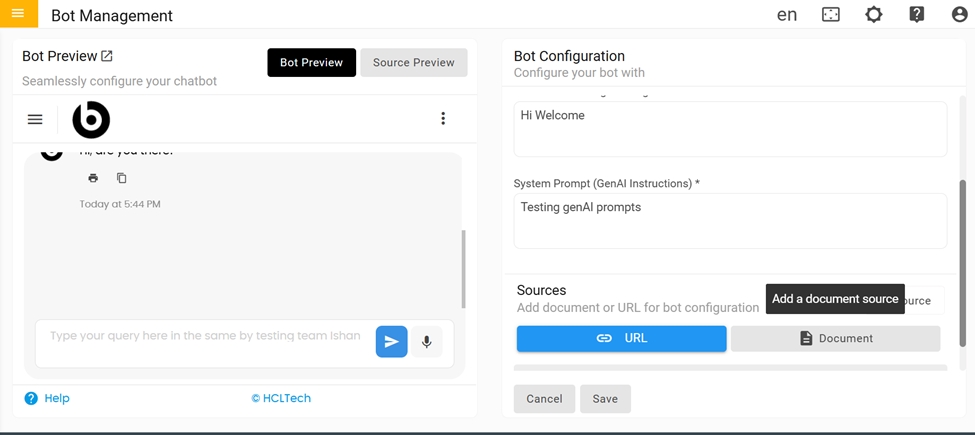975x435 pixels.
Task: Print the chat message
Action: [x=93, y=178]
